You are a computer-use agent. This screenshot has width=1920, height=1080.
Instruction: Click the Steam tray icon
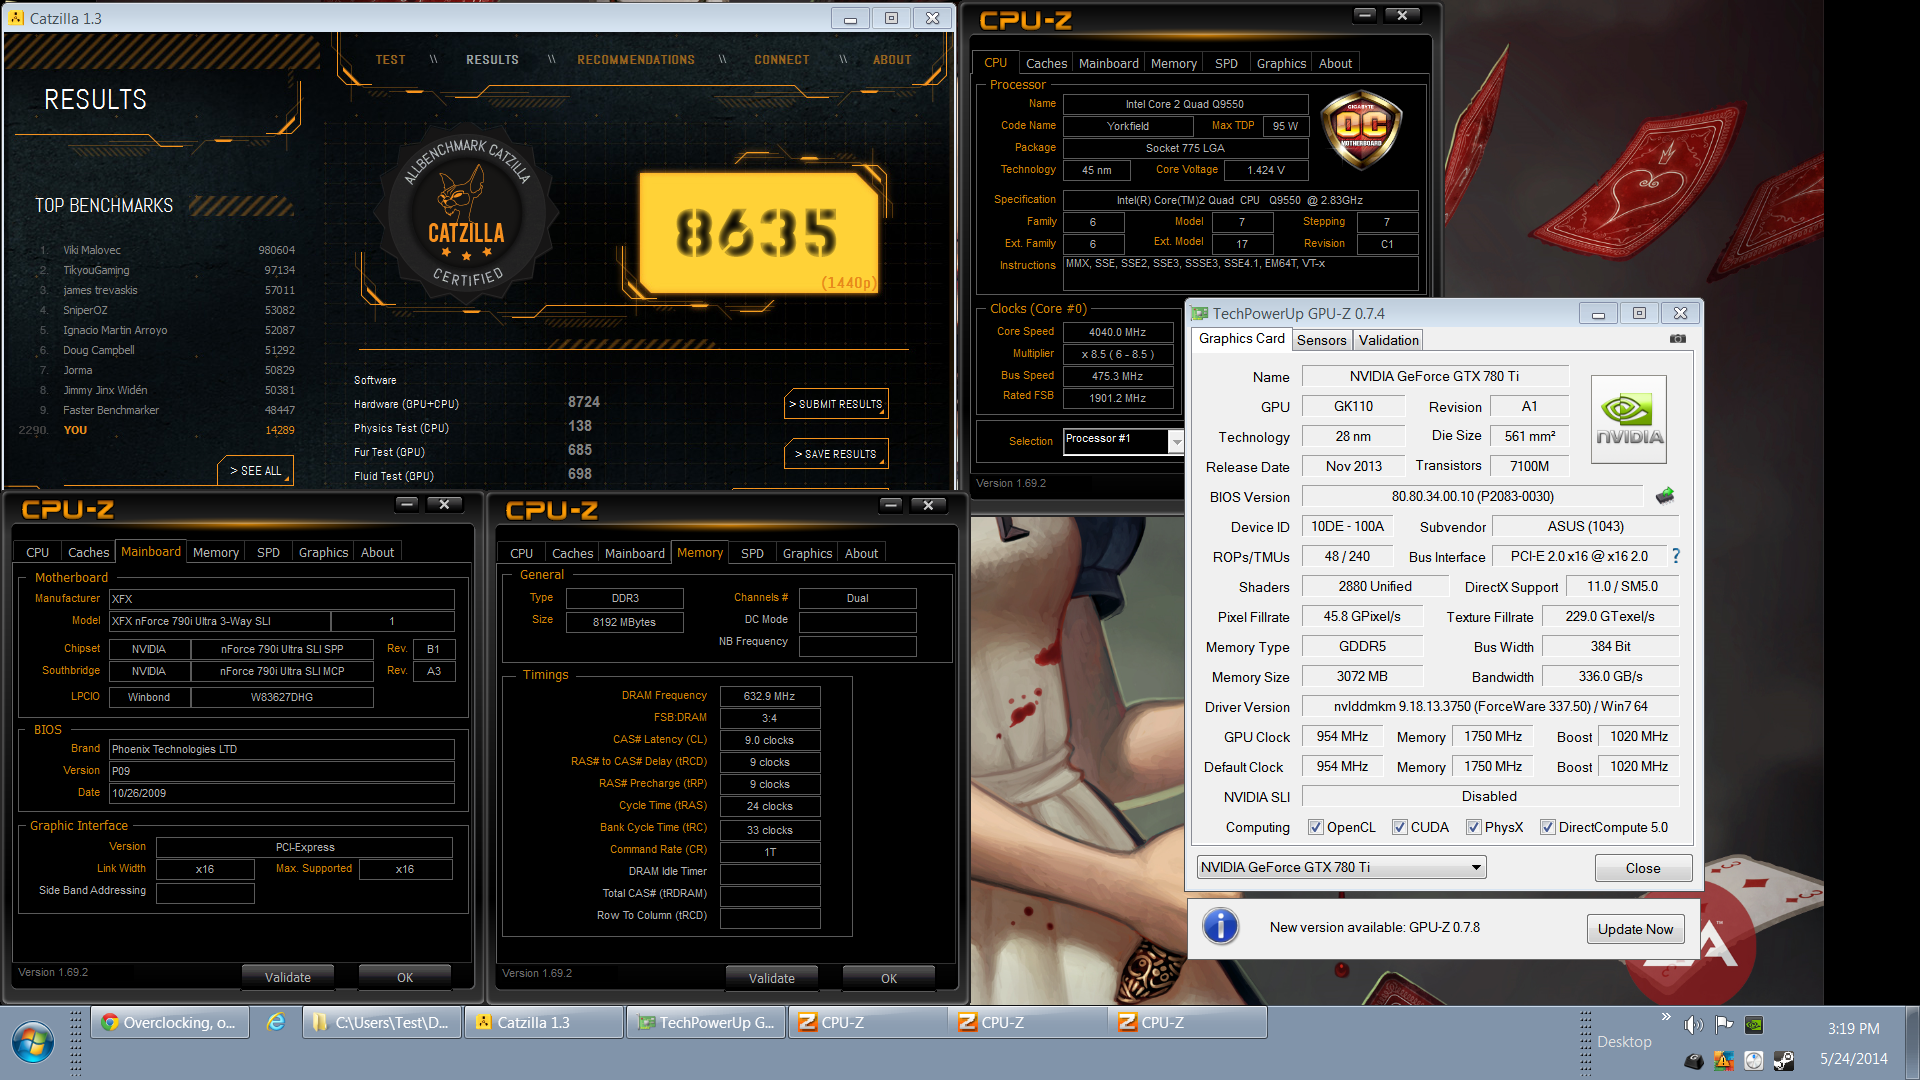coord(1784,1061)
